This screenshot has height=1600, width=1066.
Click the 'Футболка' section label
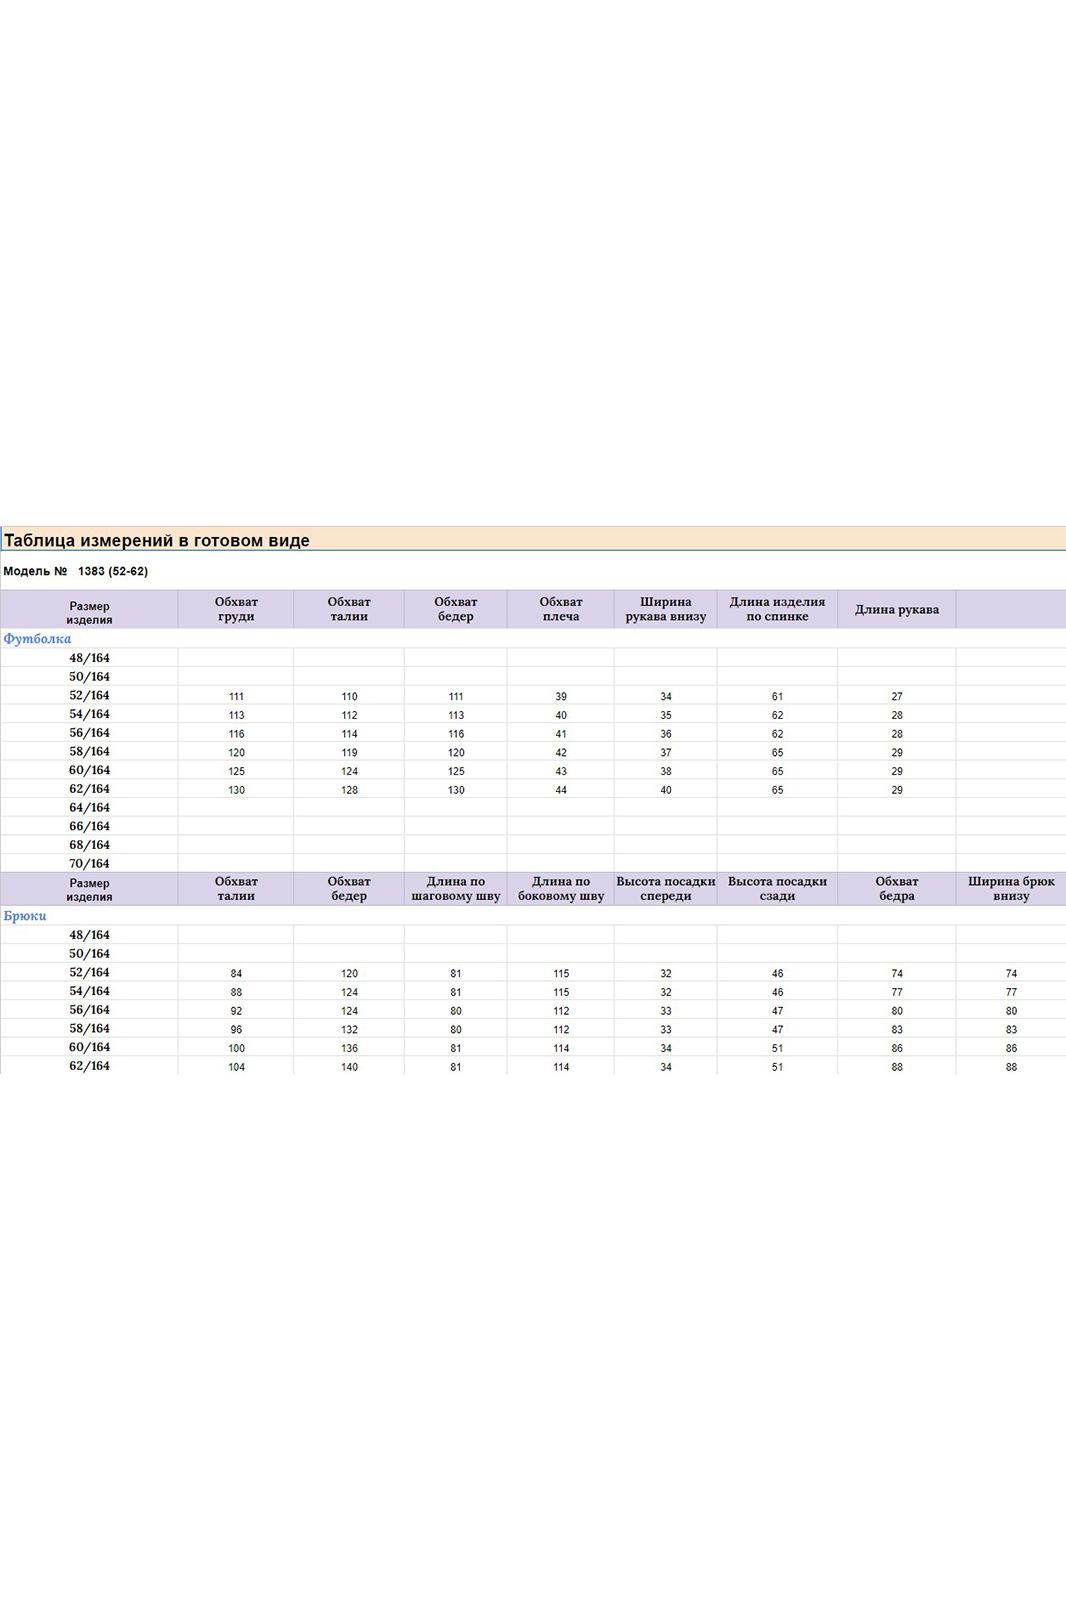(37, 638)
